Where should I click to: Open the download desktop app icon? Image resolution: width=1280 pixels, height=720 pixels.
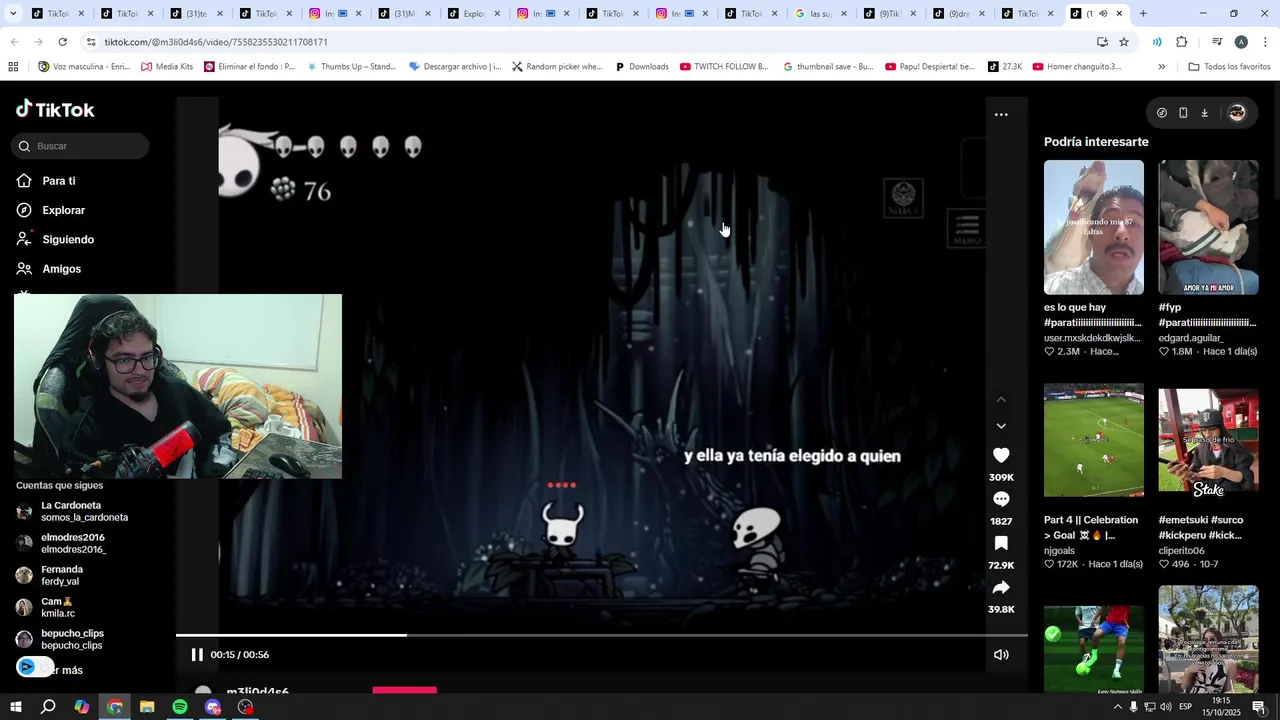(x=1204, y=113)
